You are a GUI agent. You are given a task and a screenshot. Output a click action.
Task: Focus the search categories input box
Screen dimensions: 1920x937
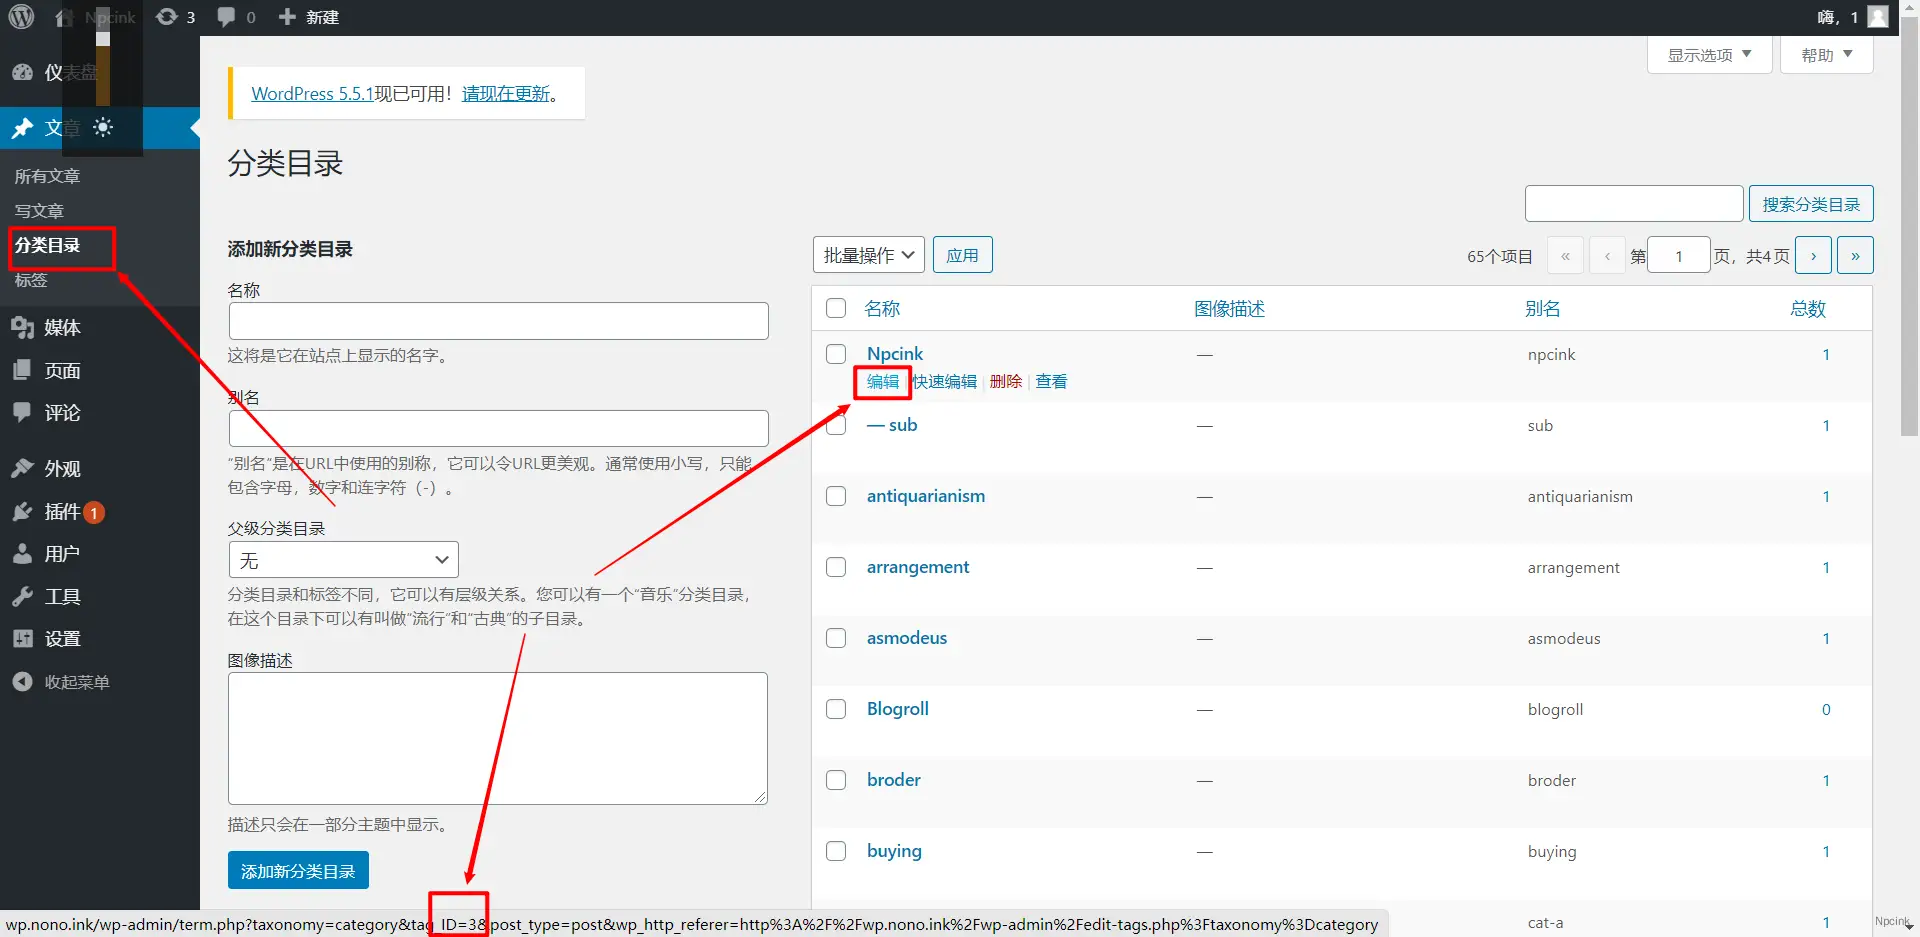[x=1634, y=204]
